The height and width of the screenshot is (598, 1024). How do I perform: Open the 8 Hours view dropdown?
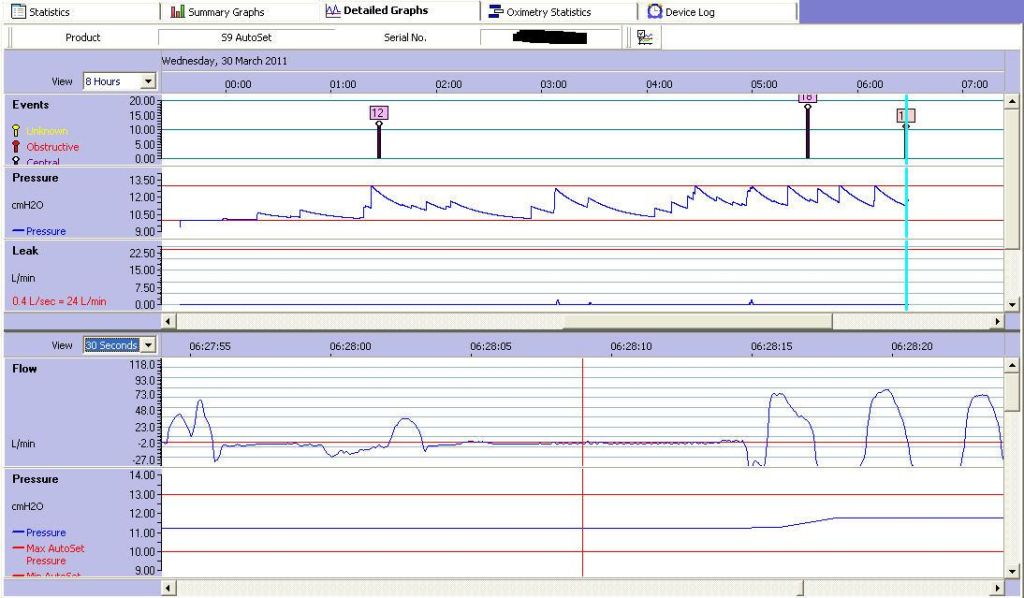[149, 81]
